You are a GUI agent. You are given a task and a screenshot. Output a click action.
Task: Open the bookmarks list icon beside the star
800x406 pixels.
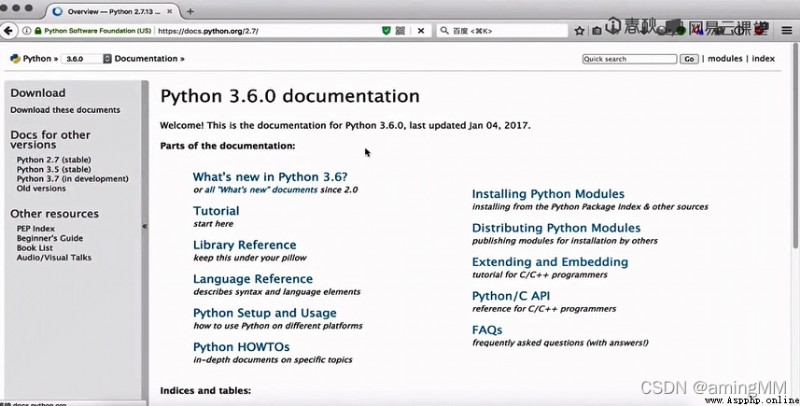[596, 31]
